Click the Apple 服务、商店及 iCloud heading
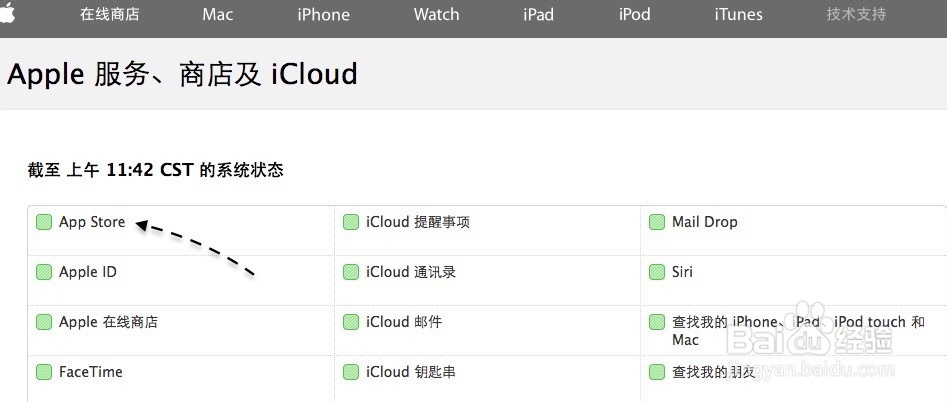The height and width of the screenshot is (402, 947). click(182, 74)
